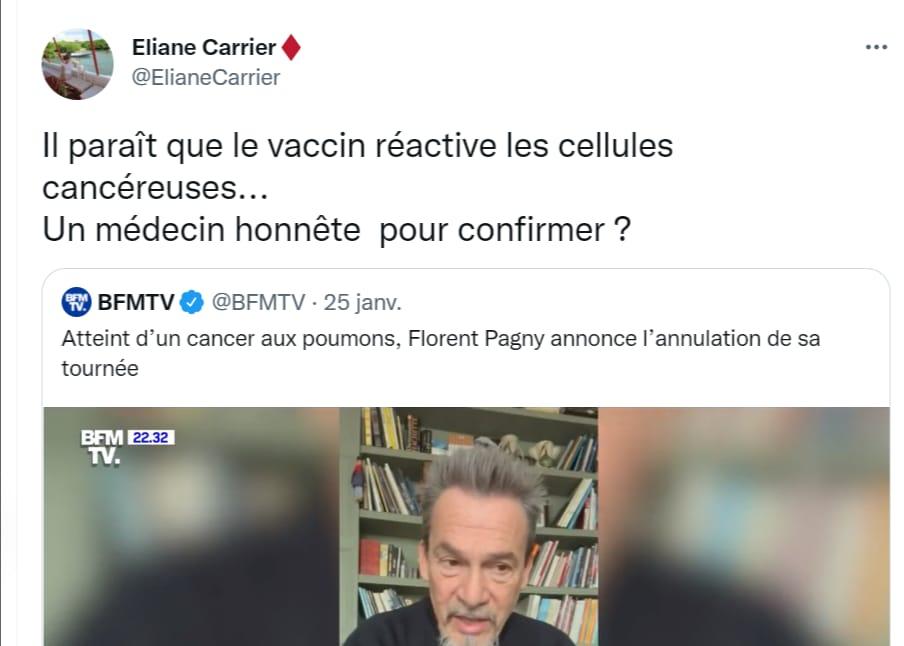
Task: Click the blurred left side of the video
Action: coord(191,527)
